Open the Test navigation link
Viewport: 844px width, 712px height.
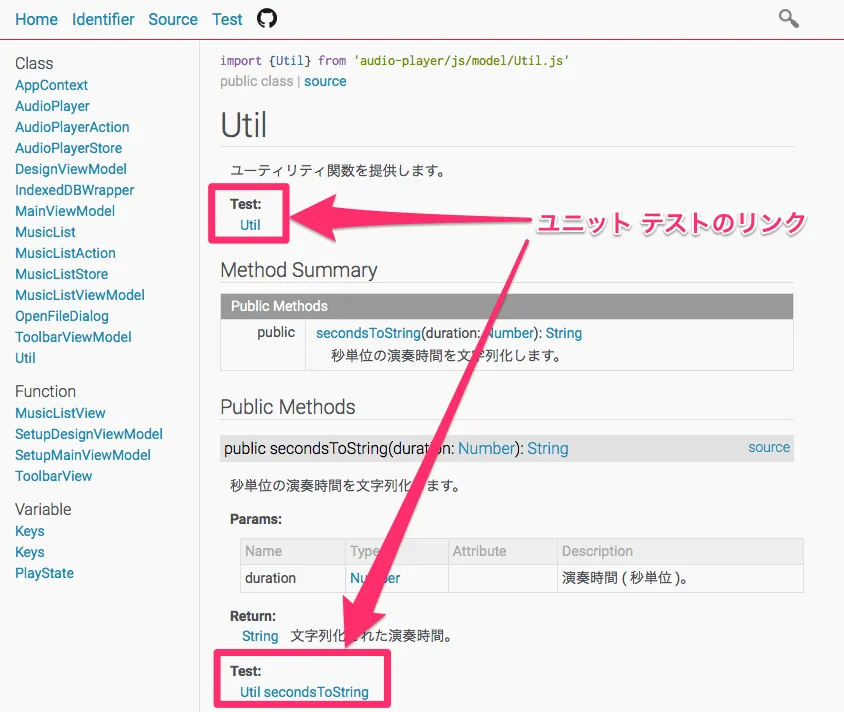click(x=227, y=19)
